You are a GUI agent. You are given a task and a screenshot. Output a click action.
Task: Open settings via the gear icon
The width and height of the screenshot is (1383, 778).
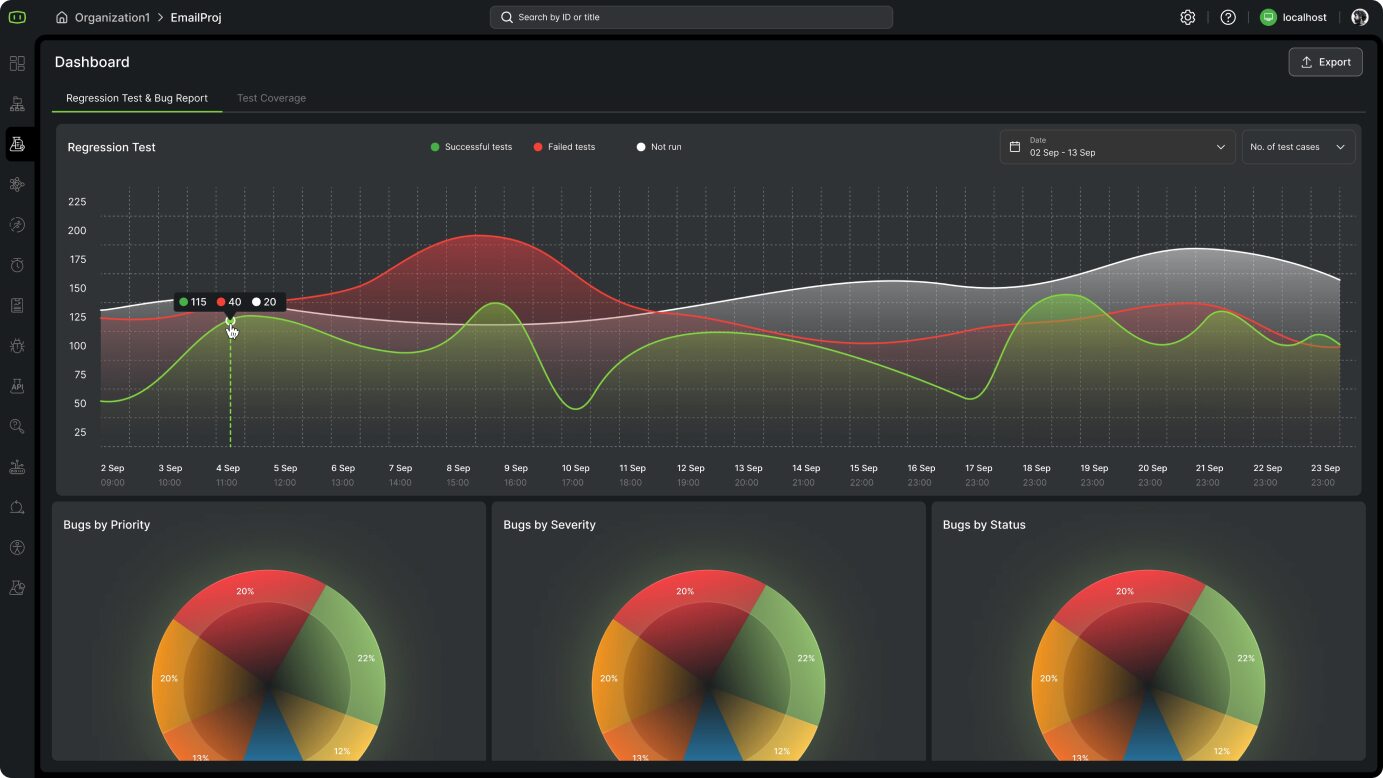tap(1187, 17)
